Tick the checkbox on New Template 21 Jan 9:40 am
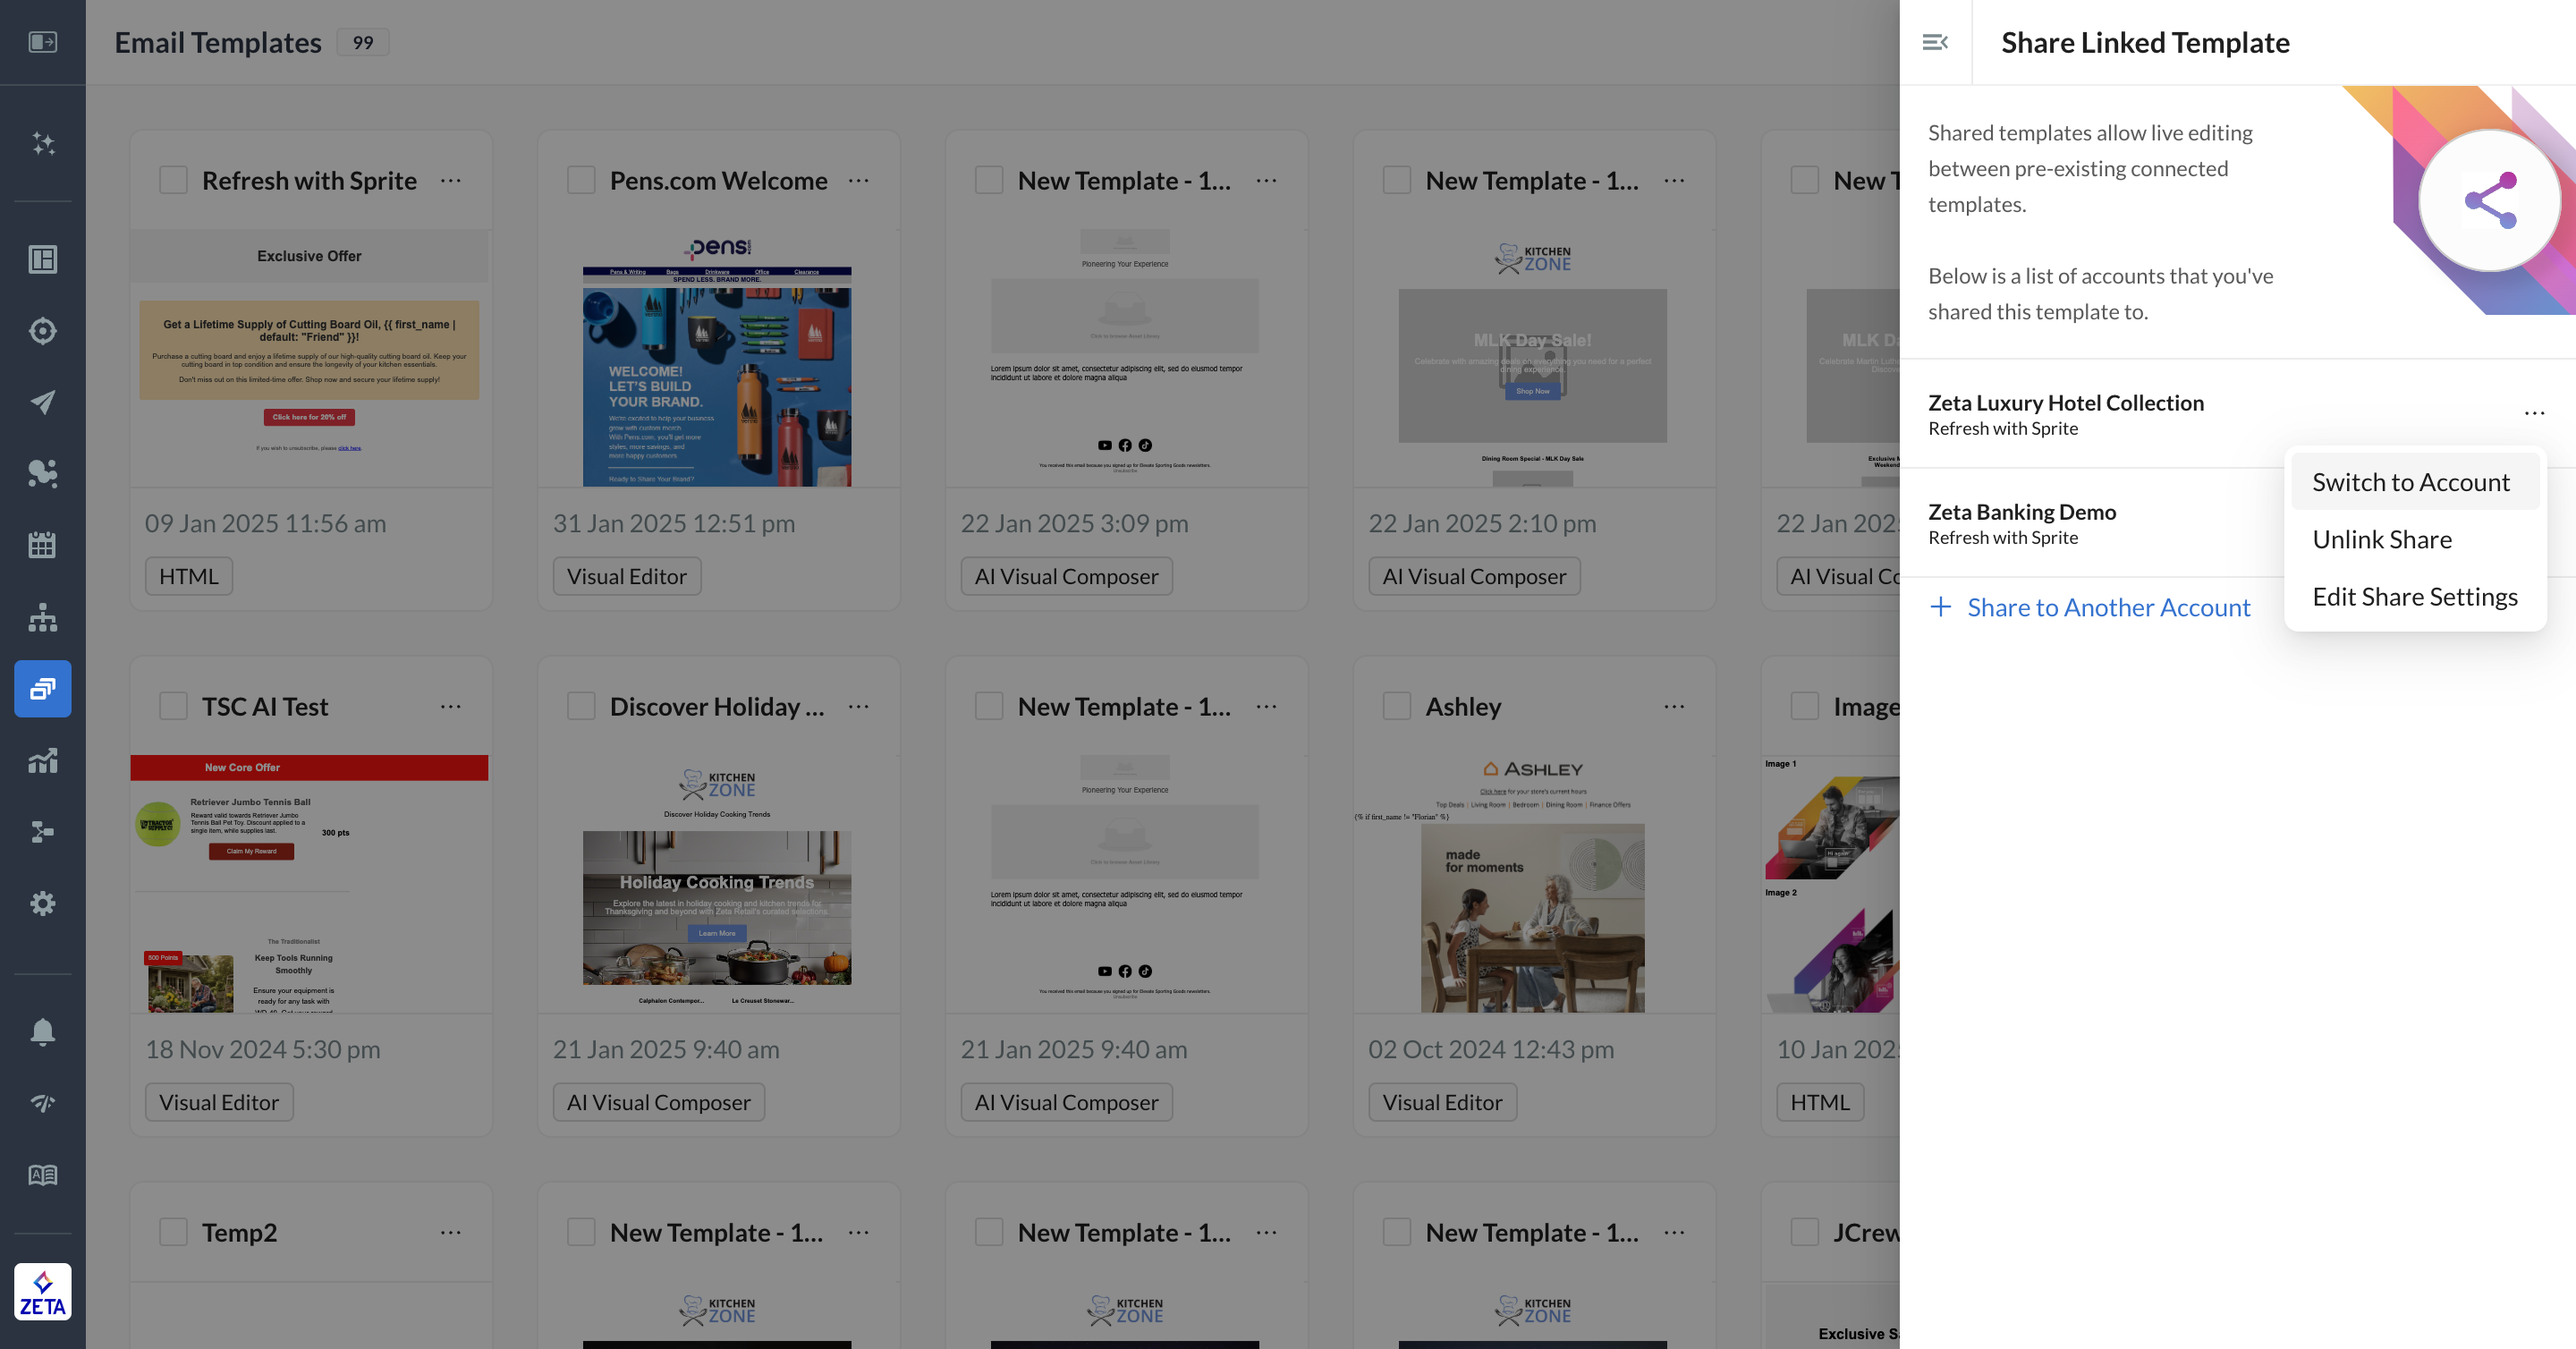2576x1349 pixels. coord(990,706)
